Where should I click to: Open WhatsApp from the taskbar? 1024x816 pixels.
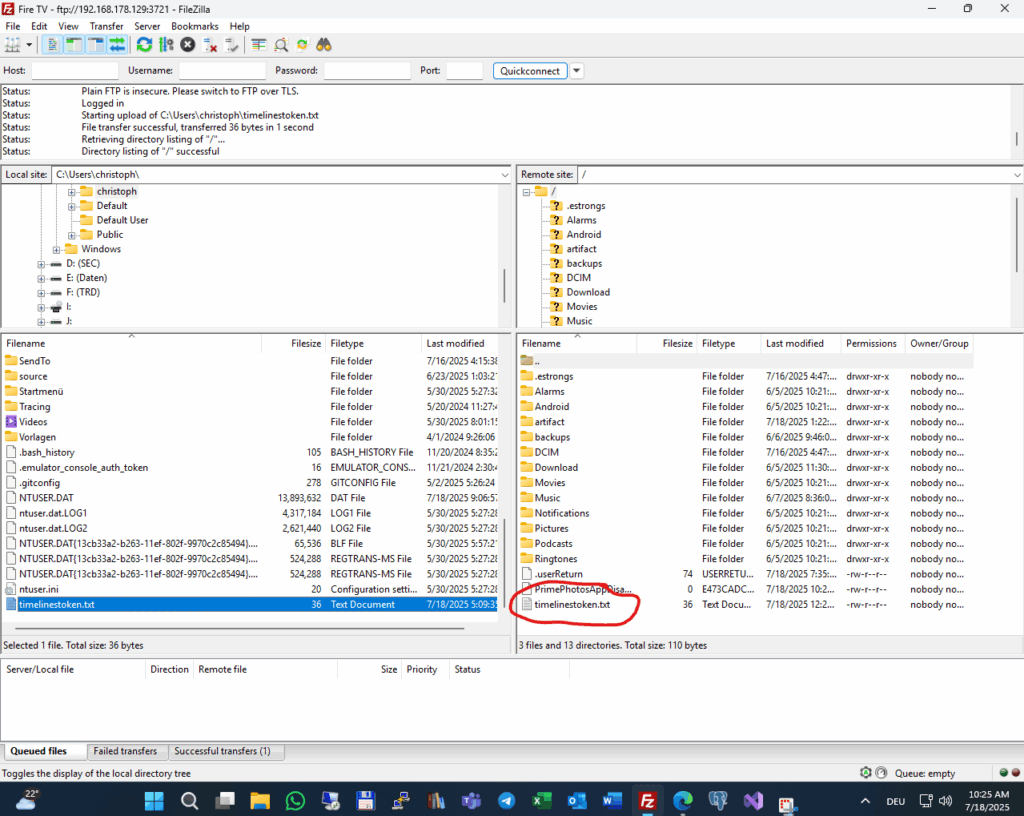click(295, 800)
